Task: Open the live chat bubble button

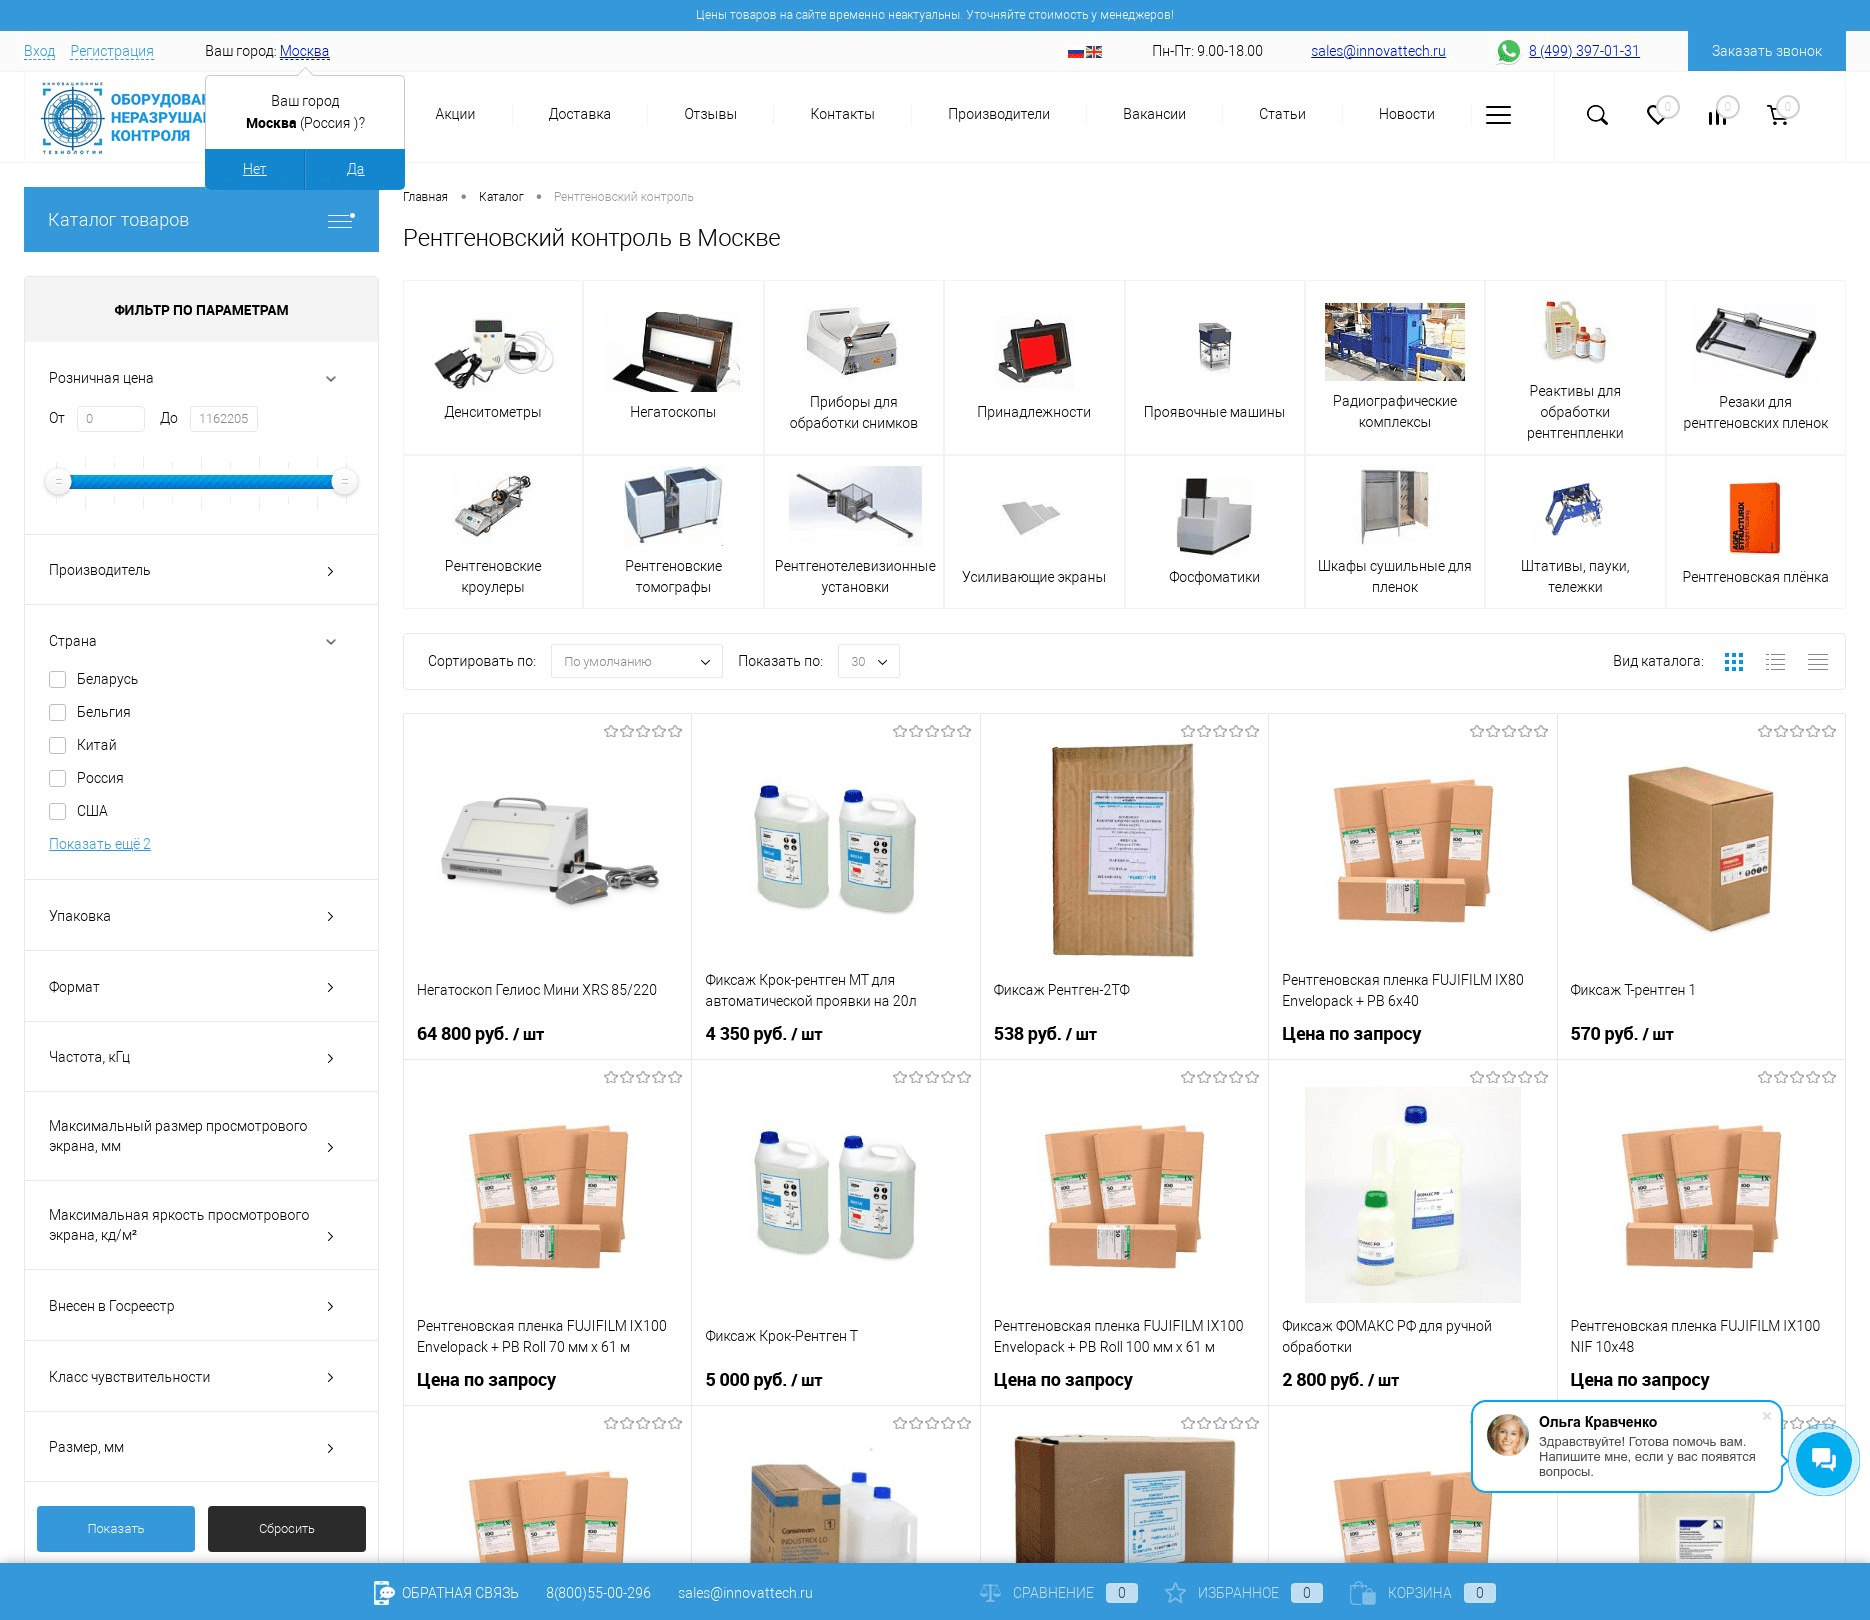Action: 1823,1461
